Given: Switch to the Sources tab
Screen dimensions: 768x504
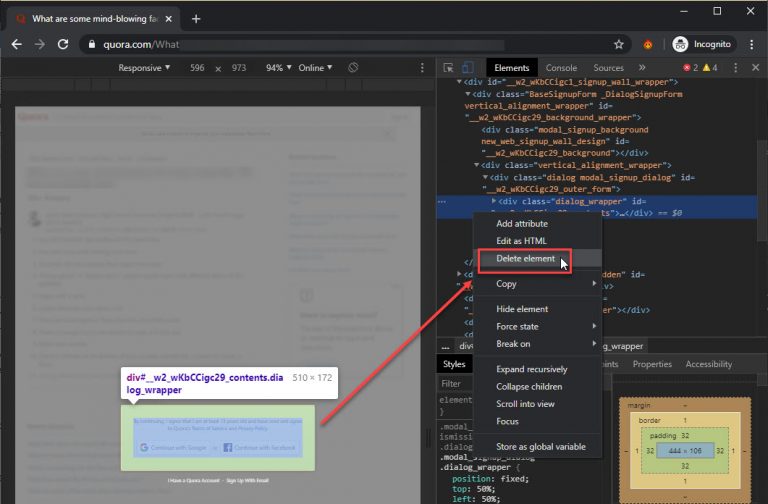Looking at the screenshot, I should click(x=608, y=68).
